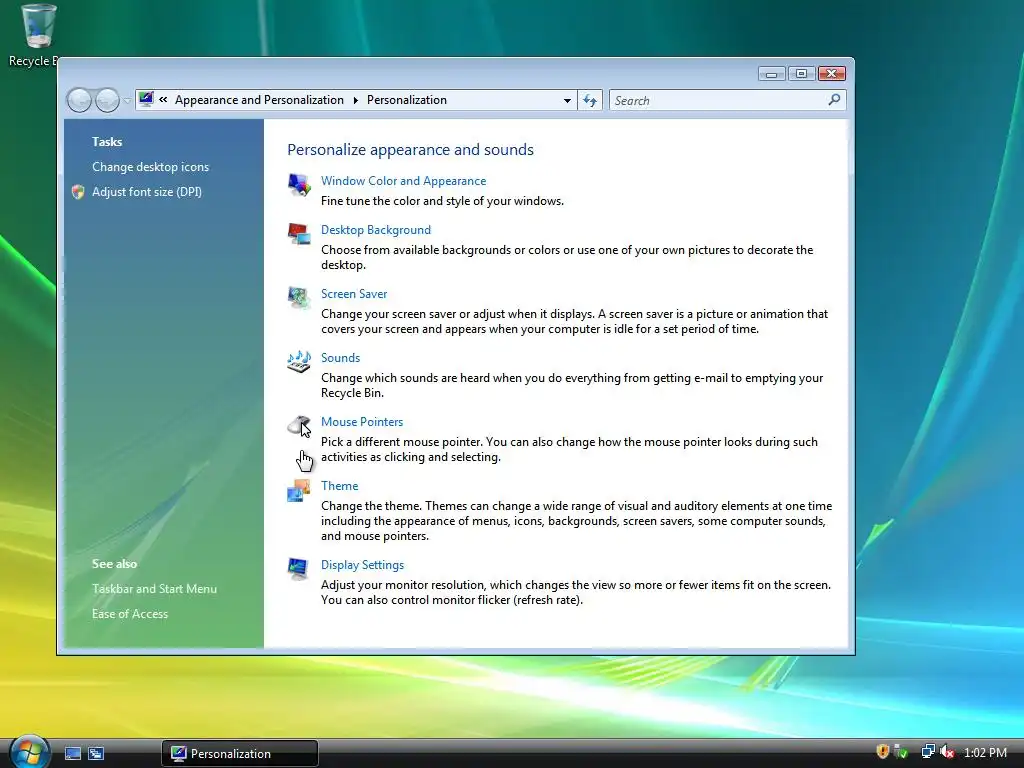Click the Tasks heading in sidebar

(107, 142)
